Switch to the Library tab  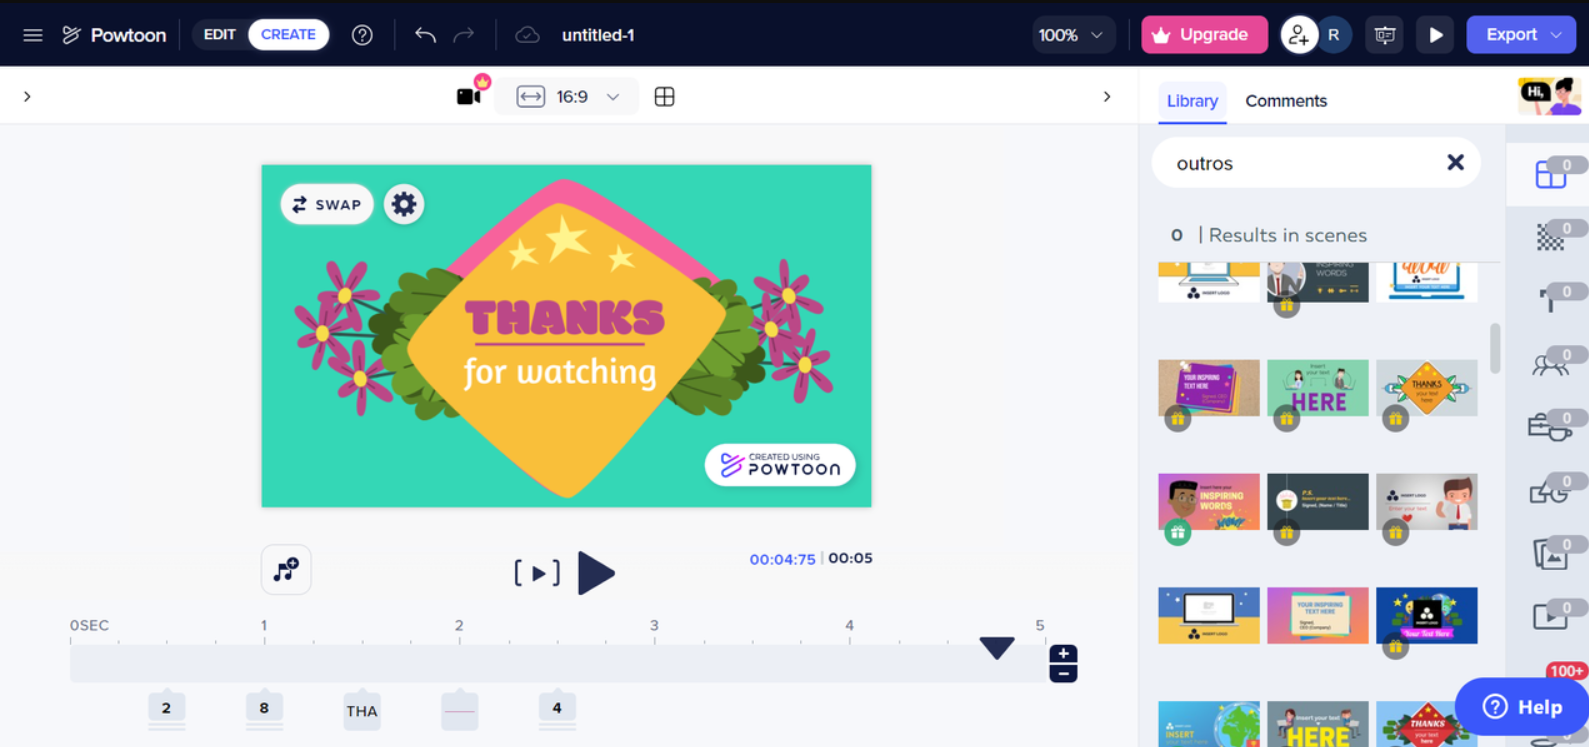(1192, 101)
